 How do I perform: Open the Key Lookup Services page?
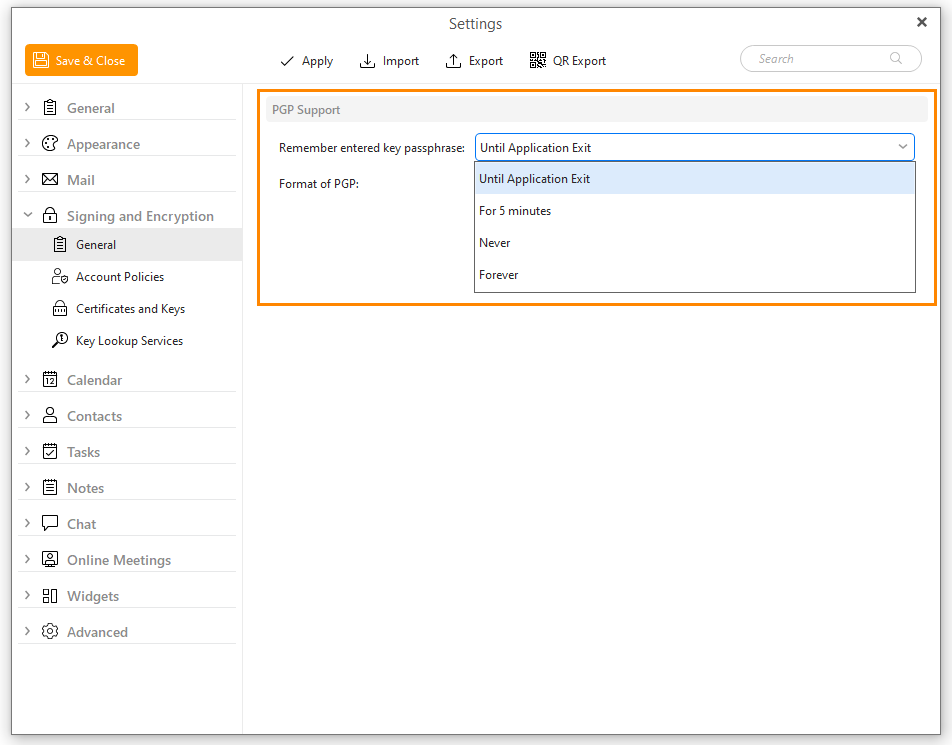(x=128, y=341)
